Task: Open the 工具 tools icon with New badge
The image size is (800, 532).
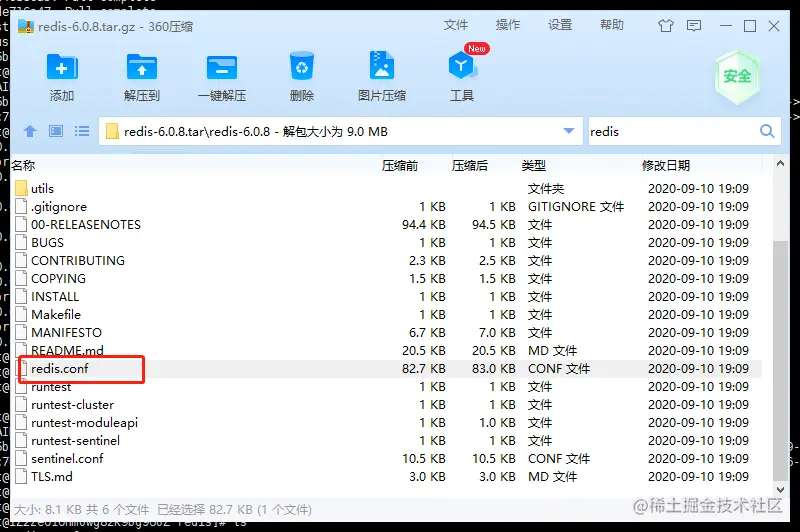Action: point(463,66)
